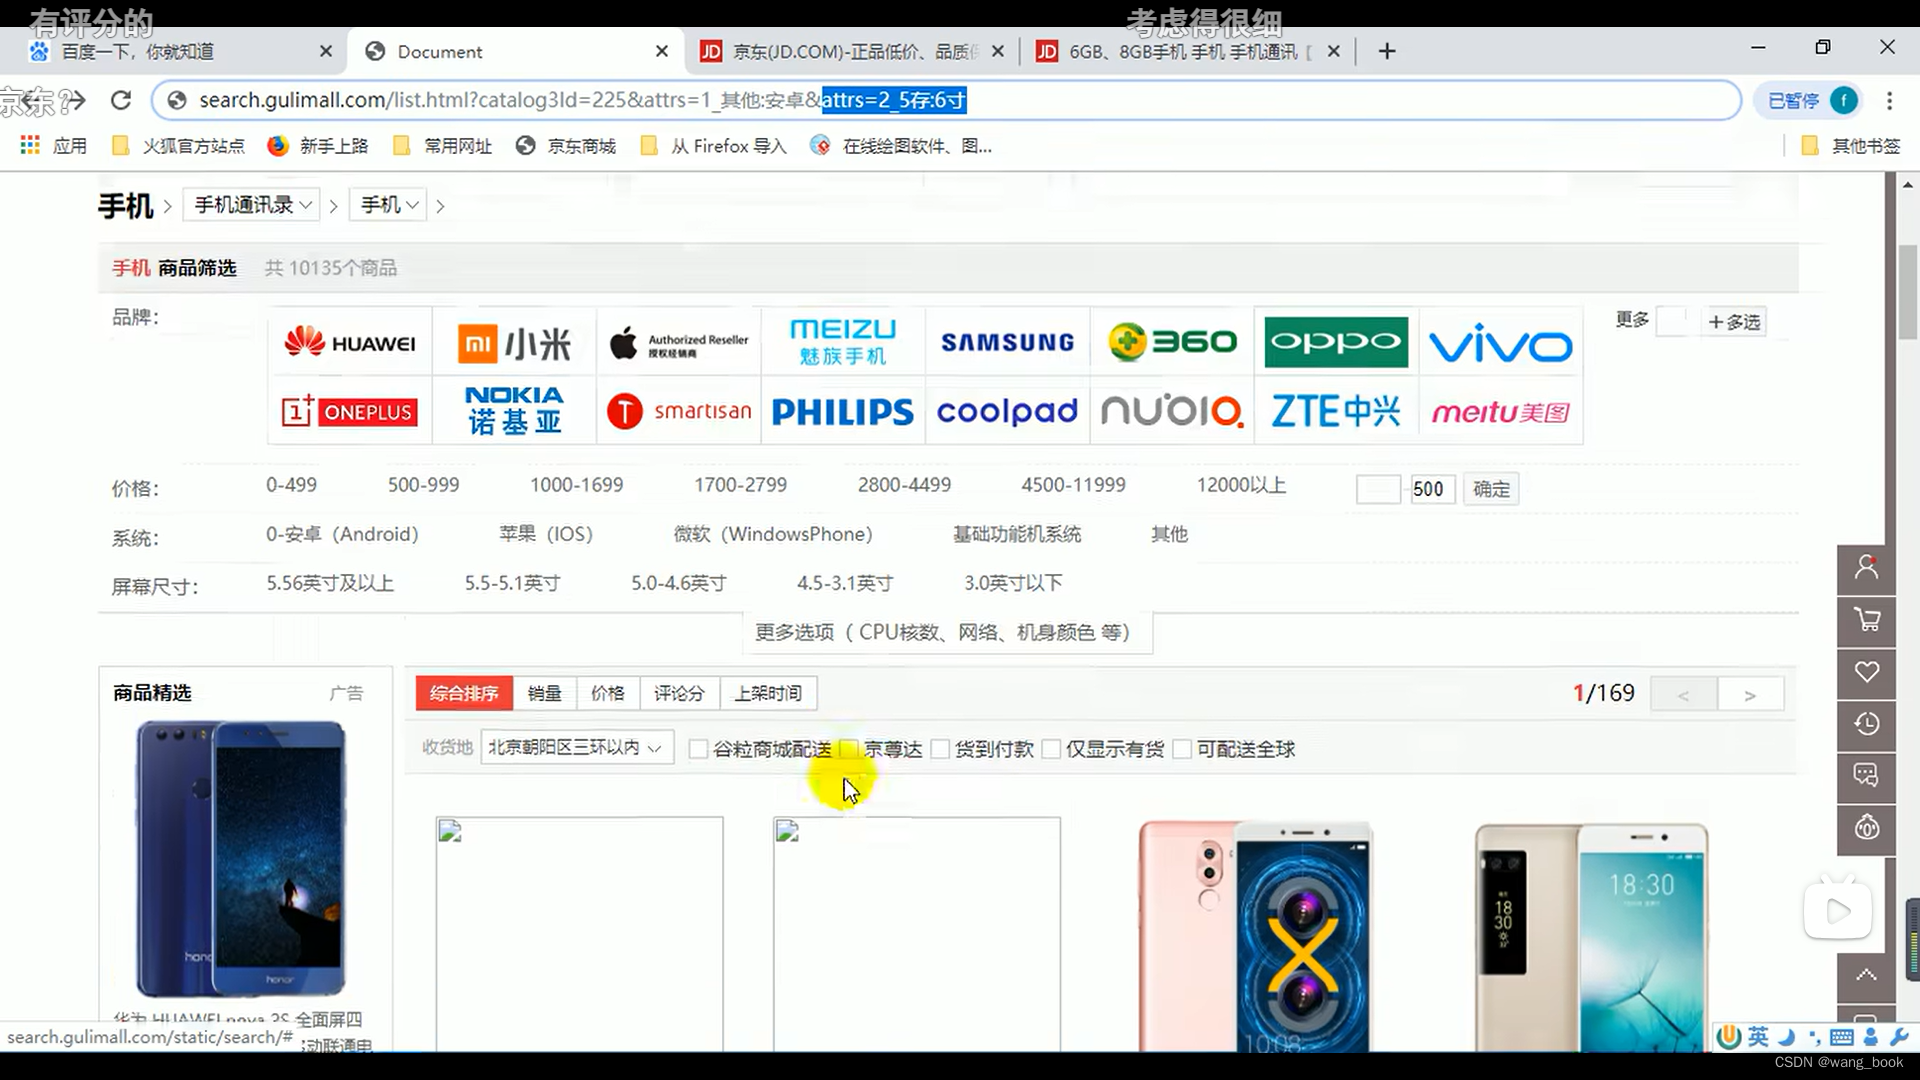Click the profile avatar in toolbar
Viewport: 1920px width, 1080px height.
(x=1843, y=100)
